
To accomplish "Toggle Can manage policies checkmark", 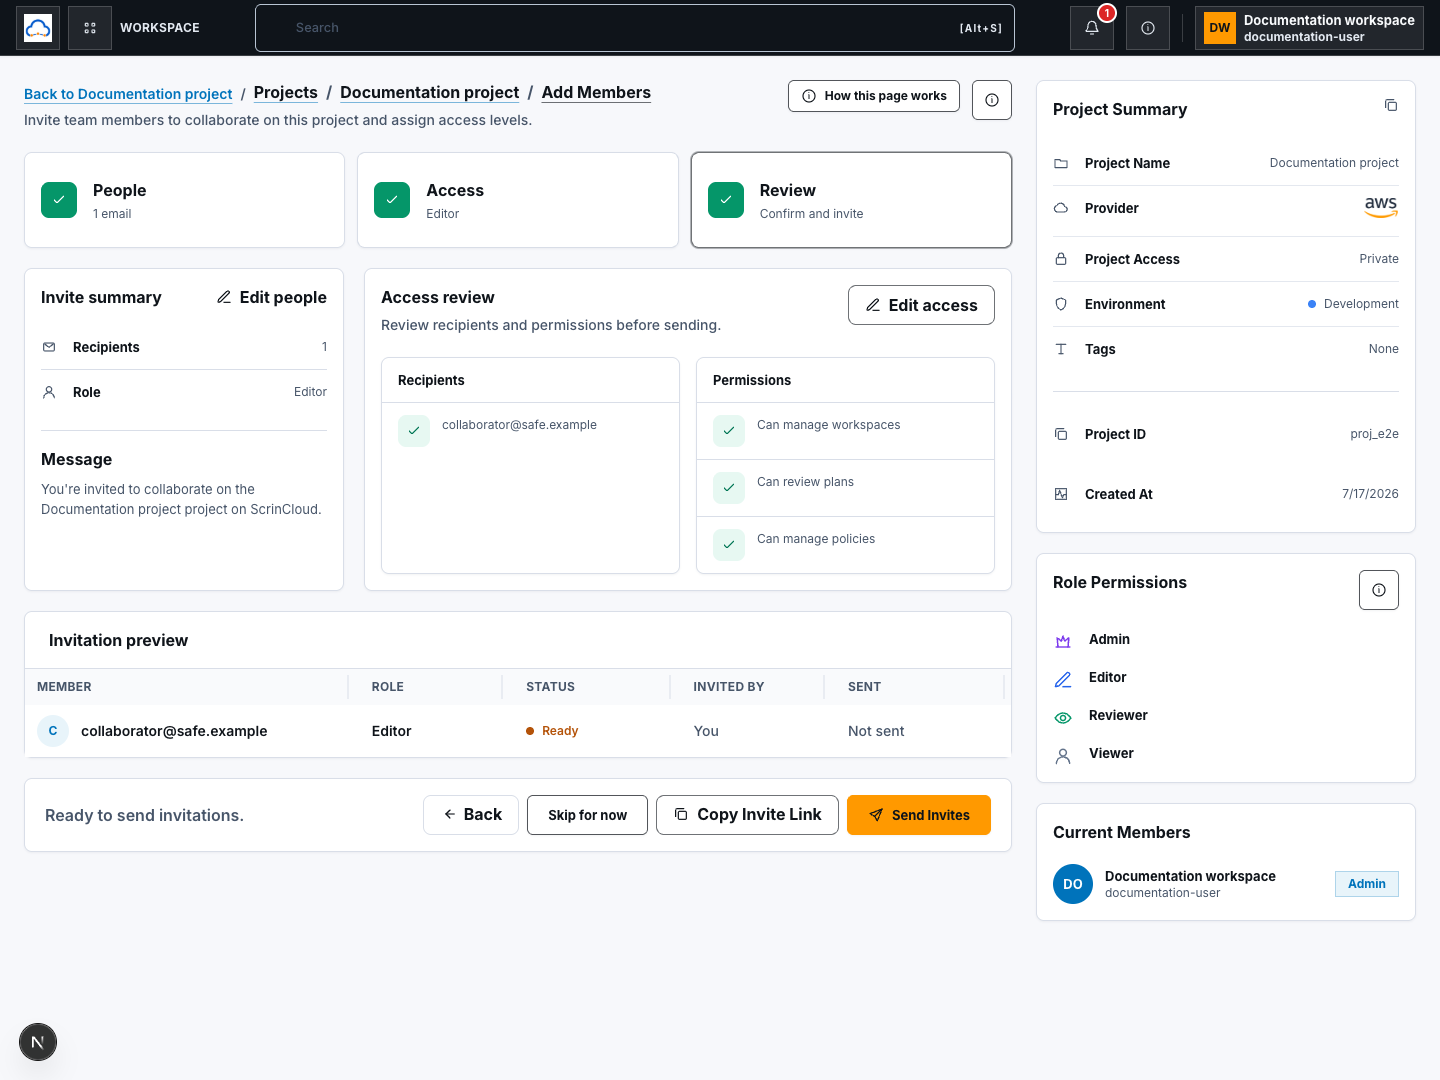I will pos(729,545).
